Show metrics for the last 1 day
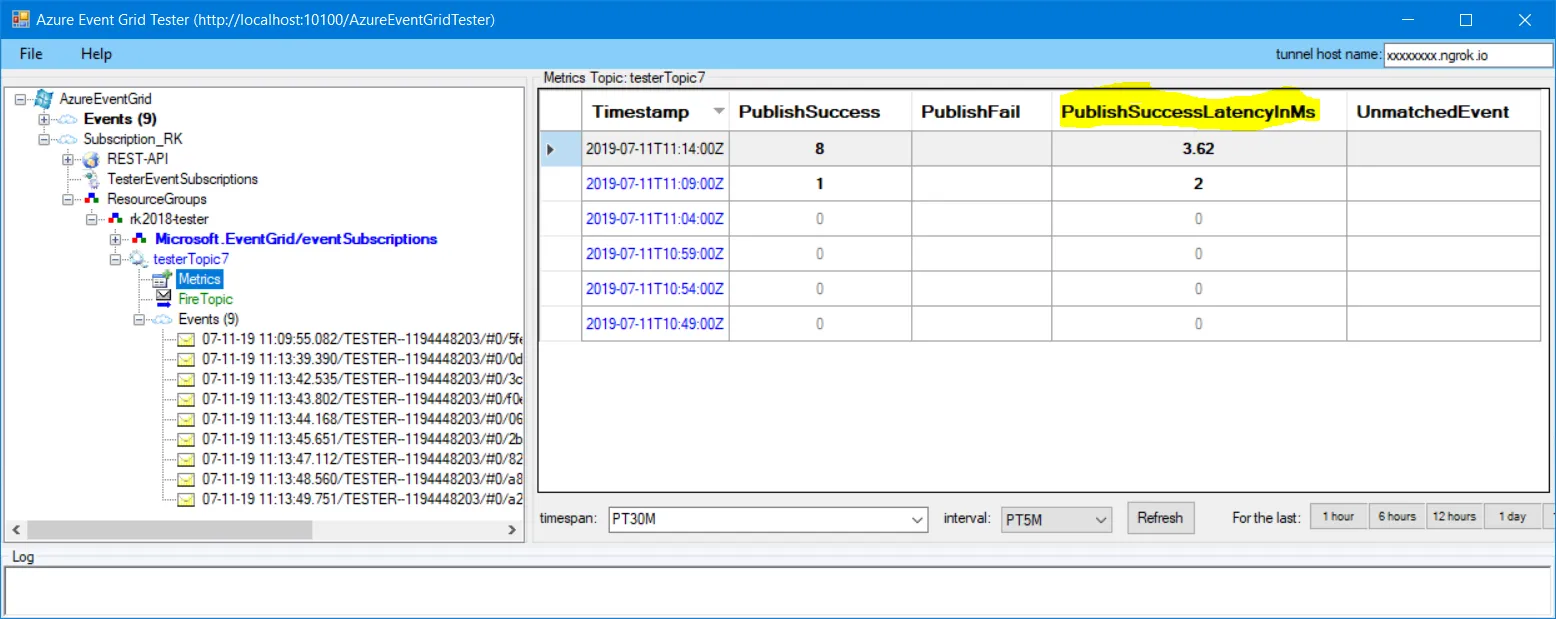The height and width of the screenshot is (619, 1556). click(1512, 517)
